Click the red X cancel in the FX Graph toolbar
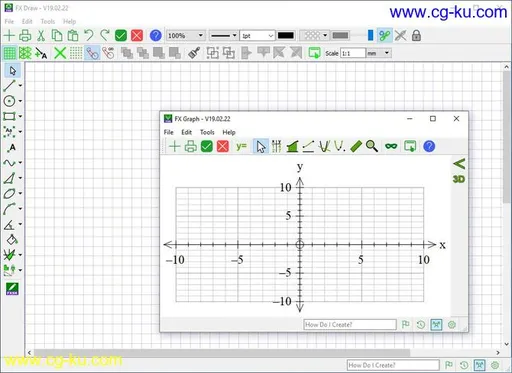Screen dimensions: 512x373 [x=223, y=146]
